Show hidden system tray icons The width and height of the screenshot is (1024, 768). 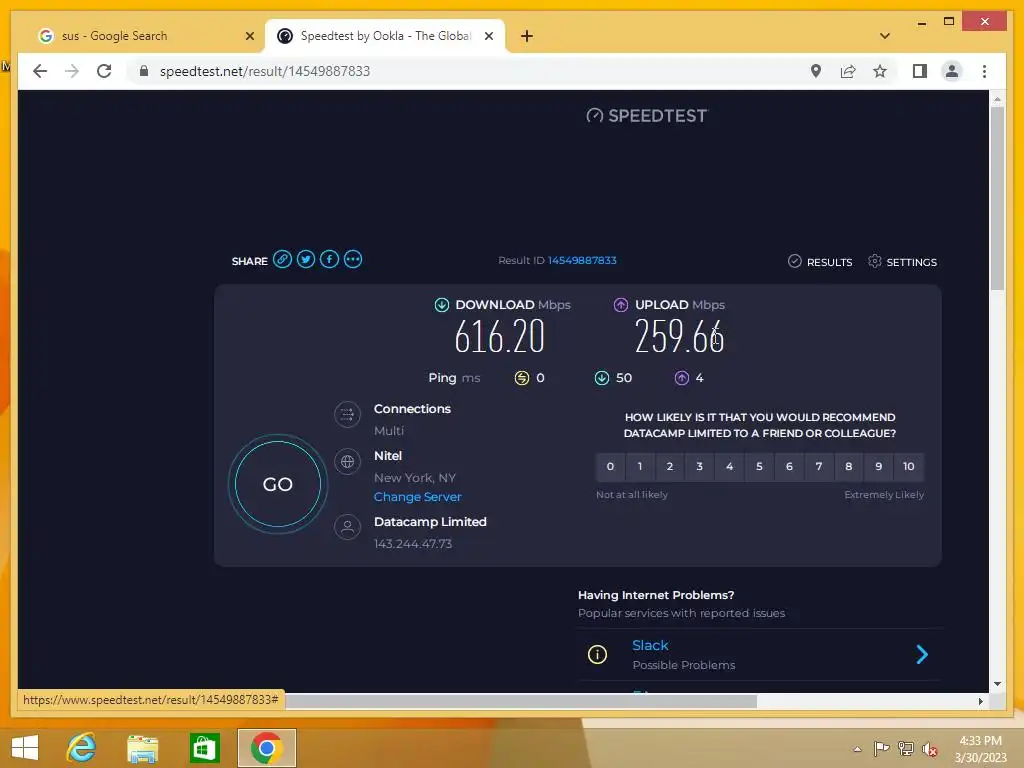click(x=857, y=749)
